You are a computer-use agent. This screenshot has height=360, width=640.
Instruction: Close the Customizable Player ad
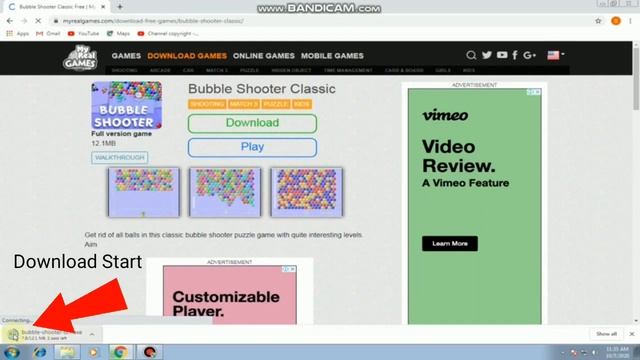[293, 269]
